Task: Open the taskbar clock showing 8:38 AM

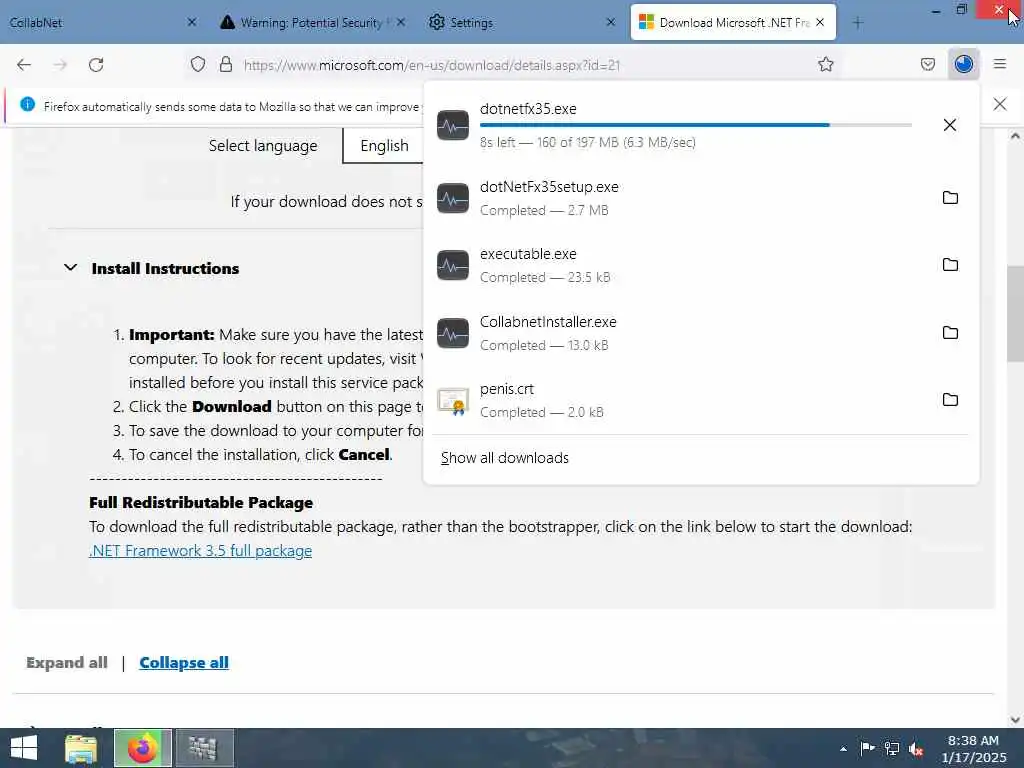Action: (973, 749)
